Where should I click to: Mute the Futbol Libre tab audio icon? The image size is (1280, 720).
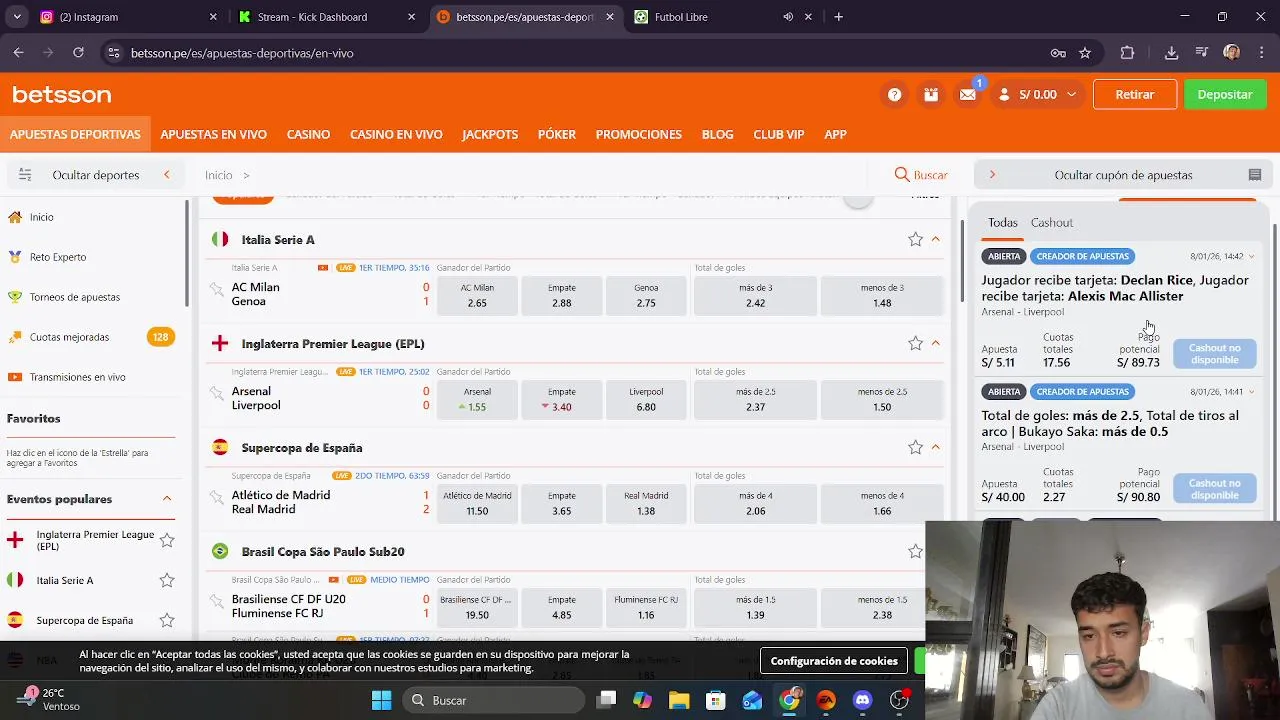coord(788,17)
